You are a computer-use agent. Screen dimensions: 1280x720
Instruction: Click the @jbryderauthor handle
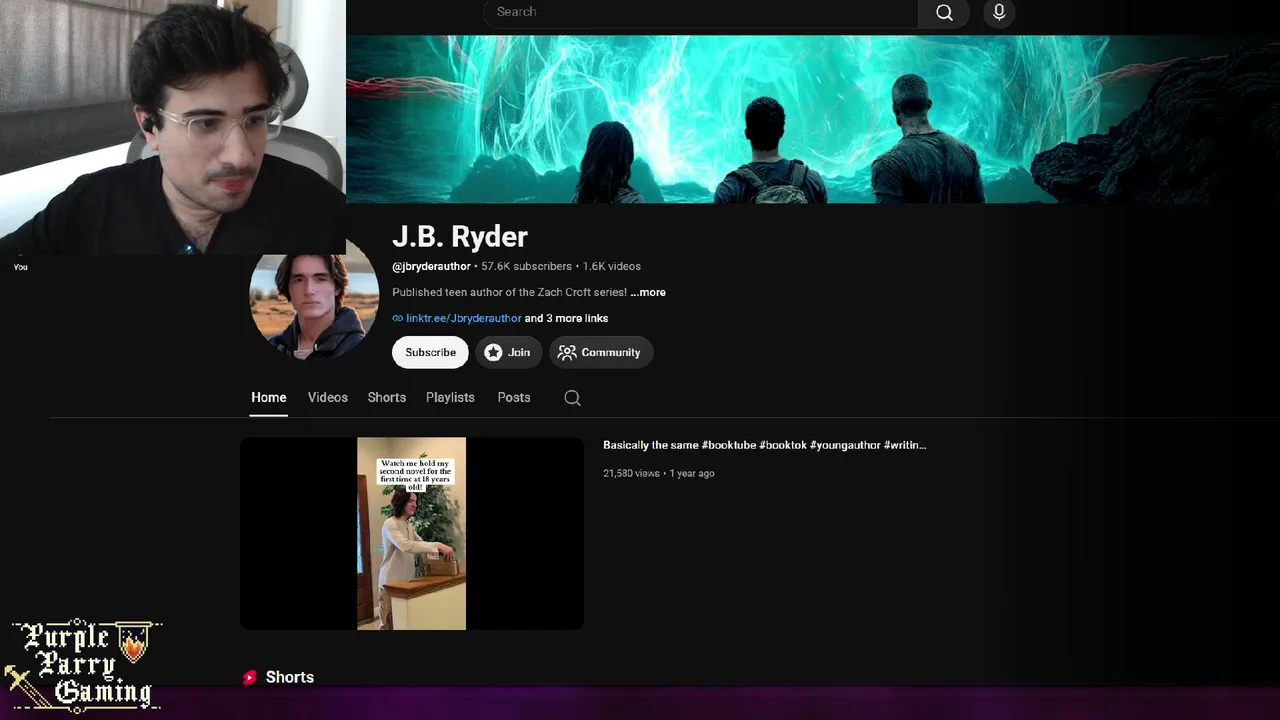431,266
